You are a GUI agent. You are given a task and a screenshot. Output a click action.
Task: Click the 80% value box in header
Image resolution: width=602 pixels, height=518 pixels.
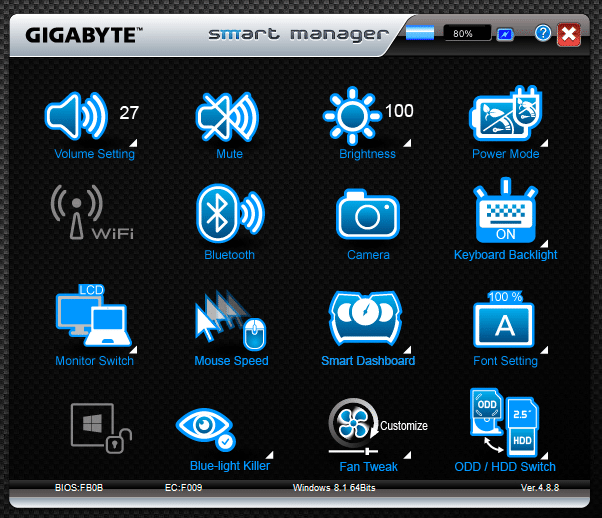pos(467,33)
